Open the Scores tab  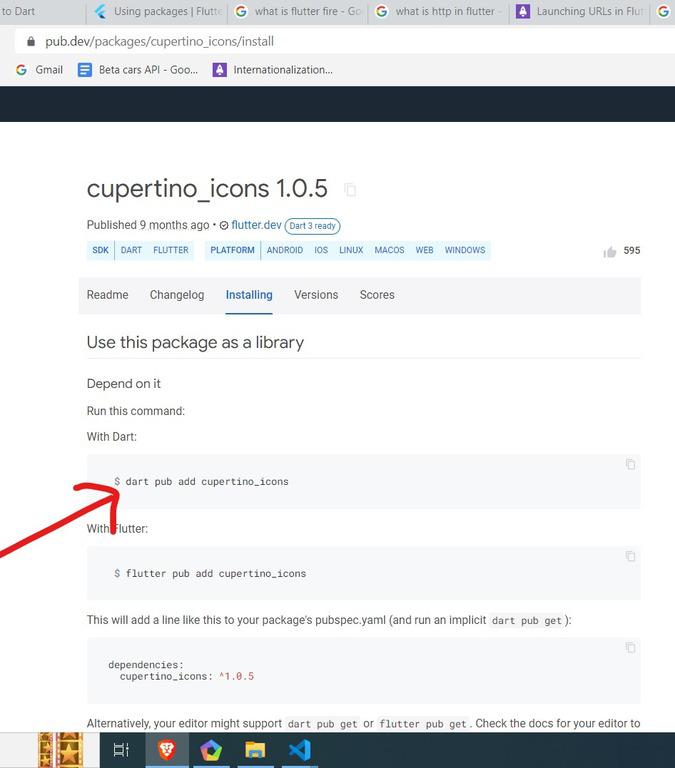[x=377, y=295]
